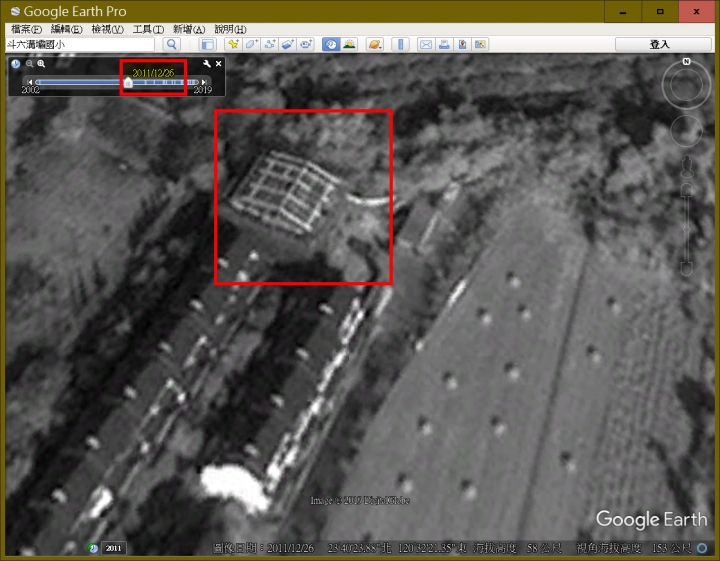Image resolution: width=720 pixels, height=561 pixels.
Task: Click the small clock icon in status bar
Action: (x=93, y=548)
